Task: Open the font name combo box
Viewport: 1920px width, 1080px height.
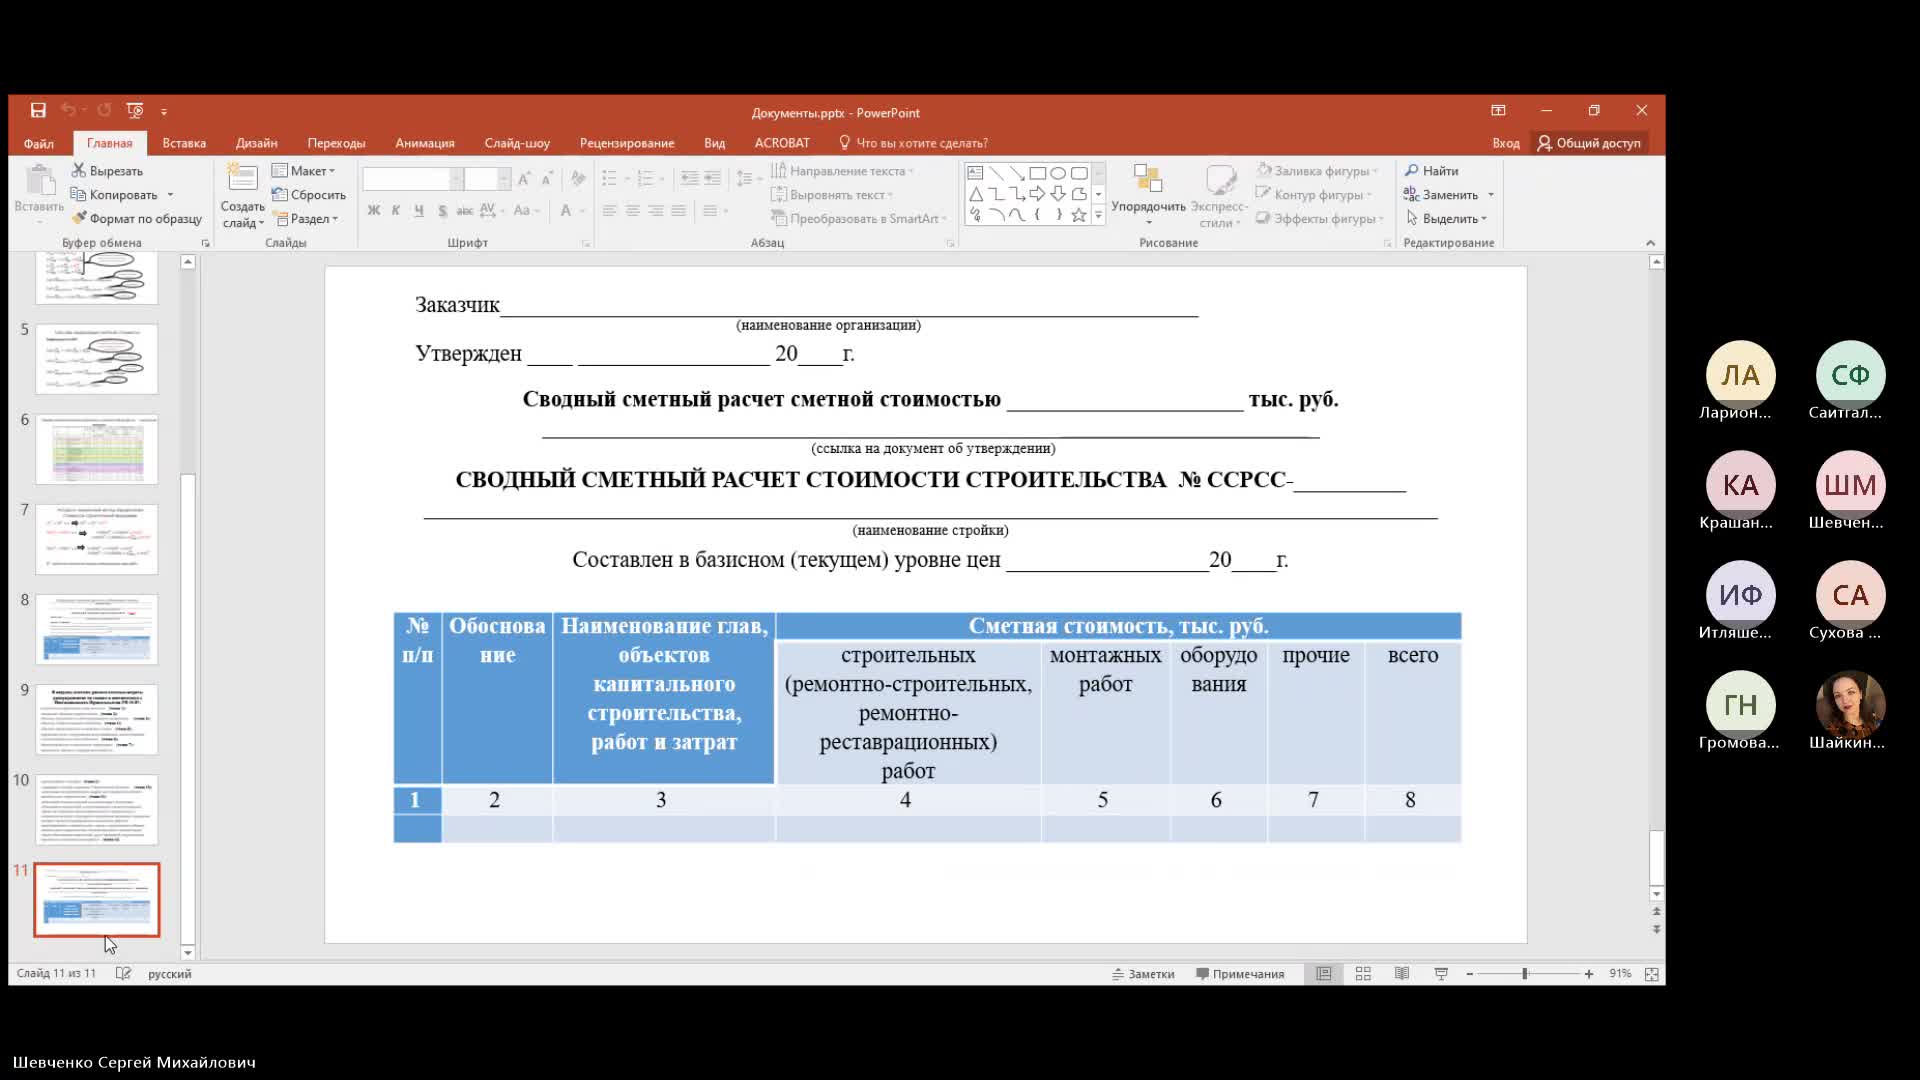Action: (412, 179)
